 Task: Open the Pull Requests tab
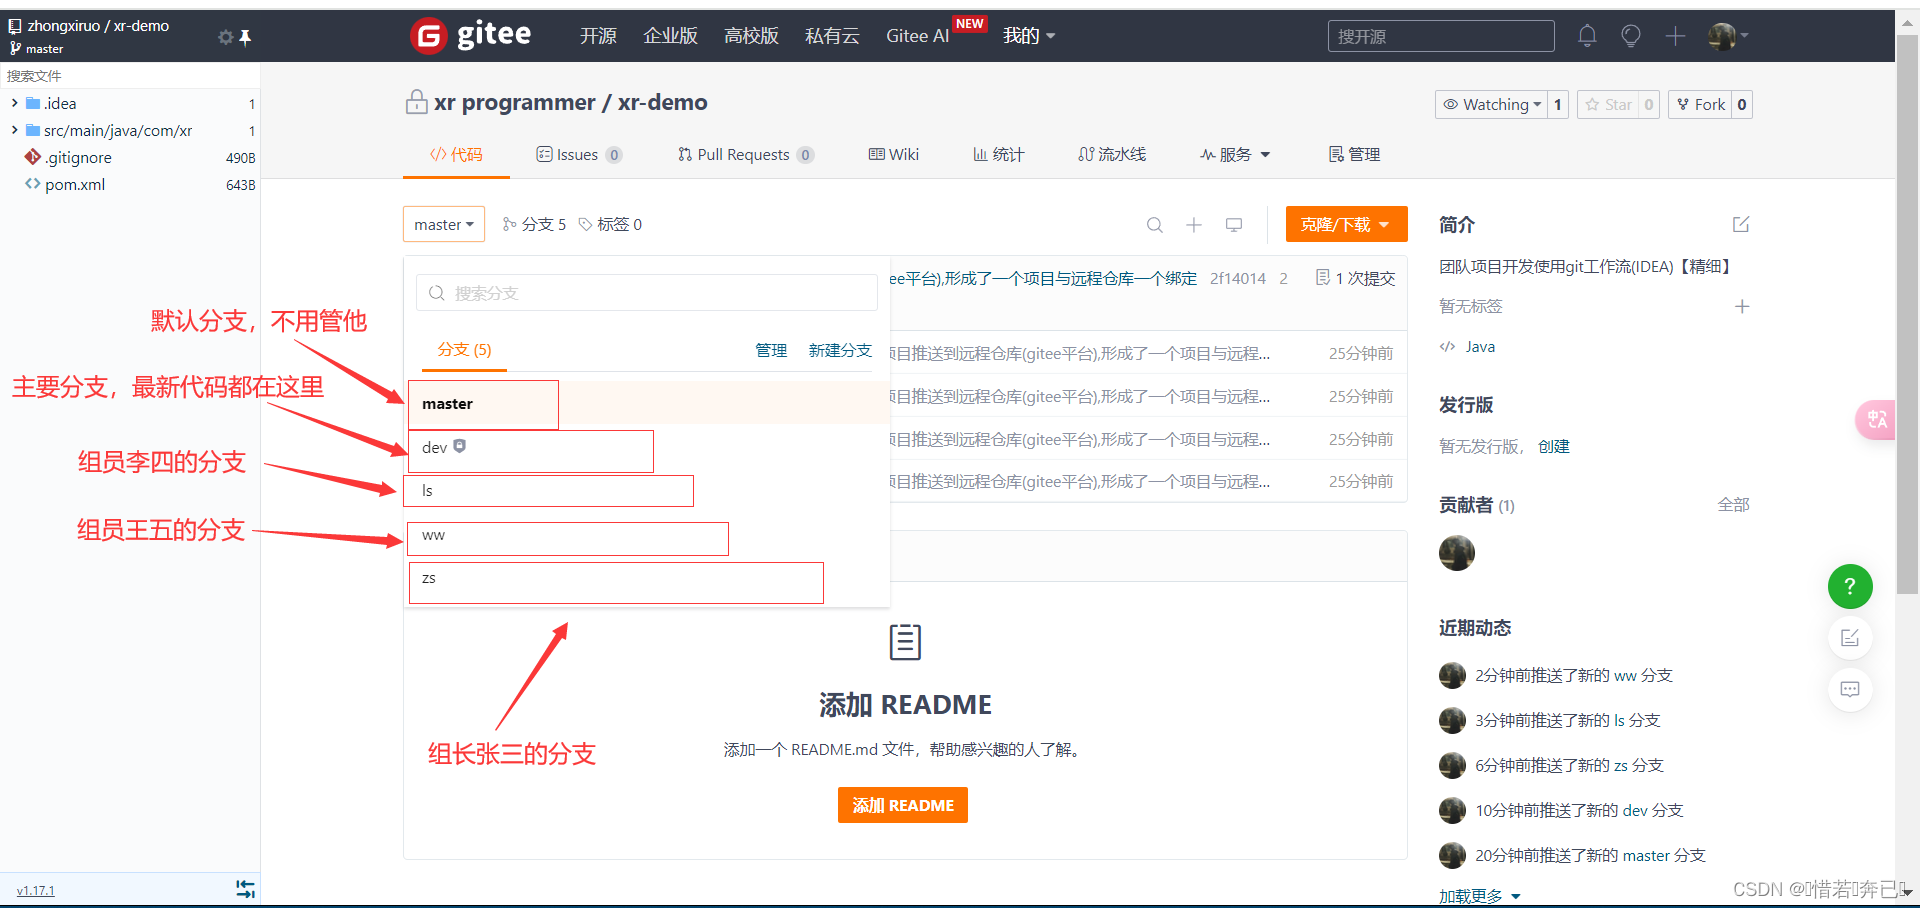click(x=746, y=154)
